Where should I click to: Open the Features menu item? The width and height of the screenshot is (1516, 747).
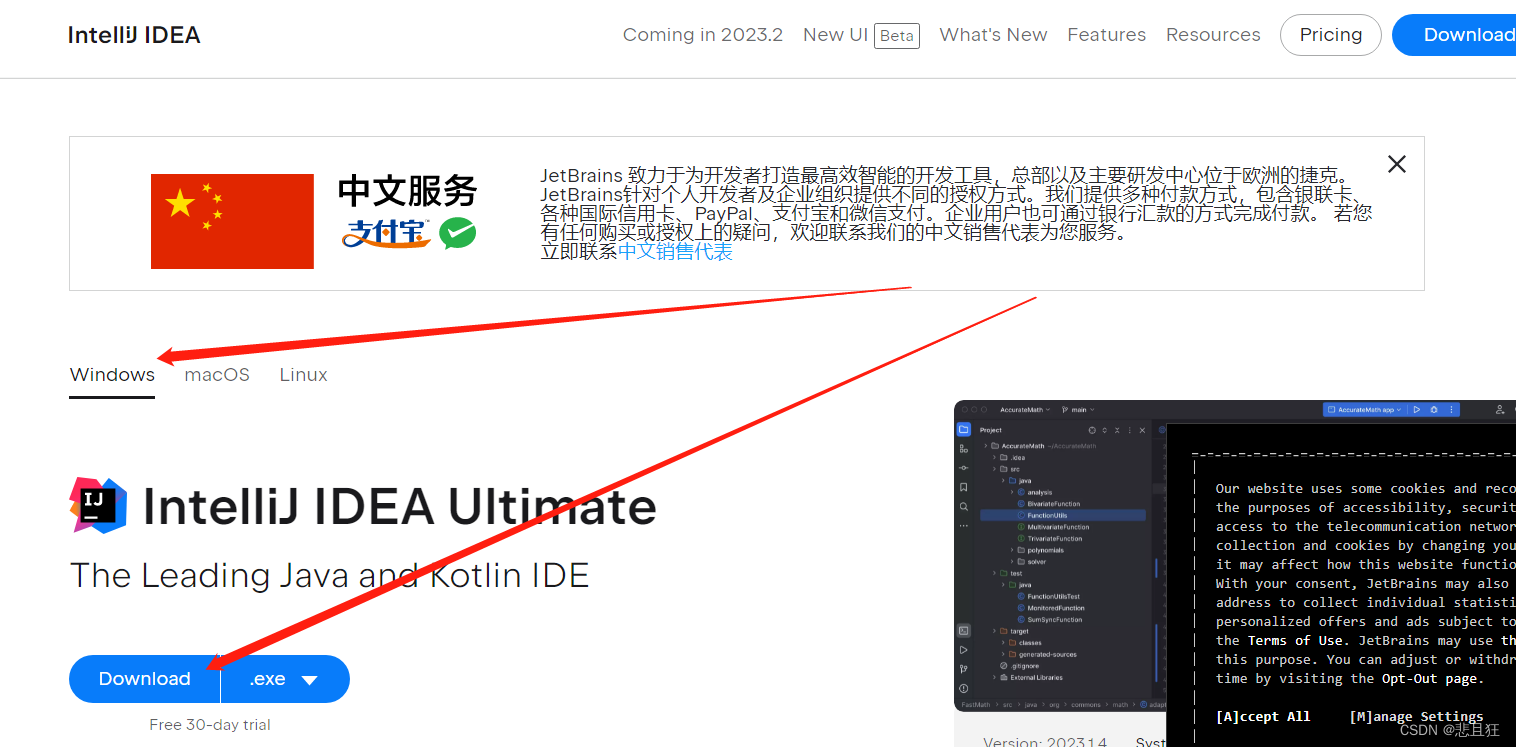[x=1106, y=35]
